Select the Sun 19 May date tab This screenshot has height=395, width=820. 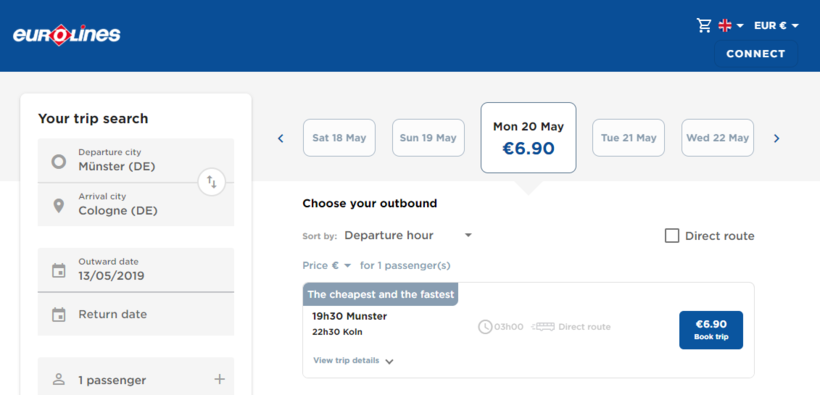(428, 138)
